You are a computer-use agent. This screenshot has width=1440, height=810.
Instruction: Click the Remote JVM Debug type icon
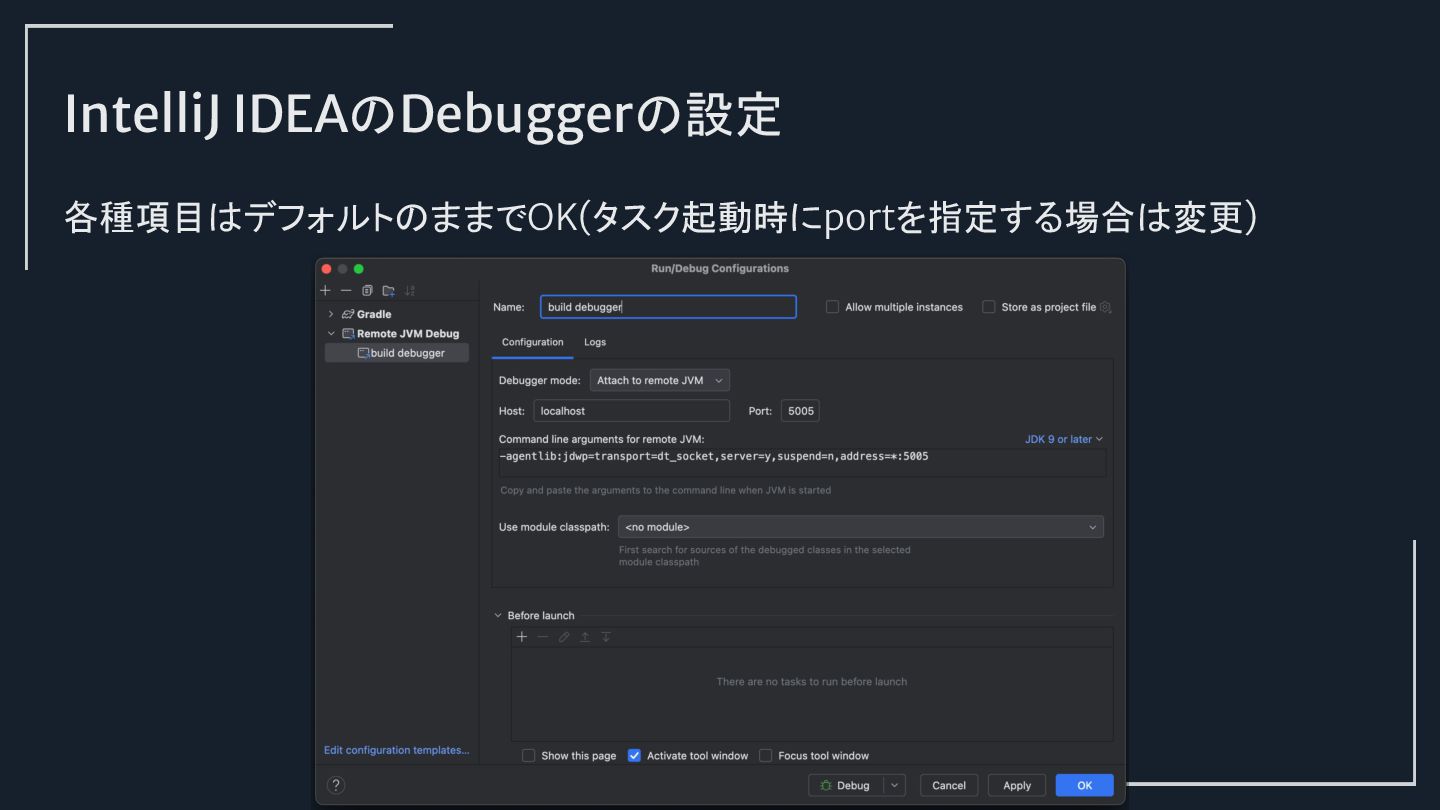coord(348,334)
